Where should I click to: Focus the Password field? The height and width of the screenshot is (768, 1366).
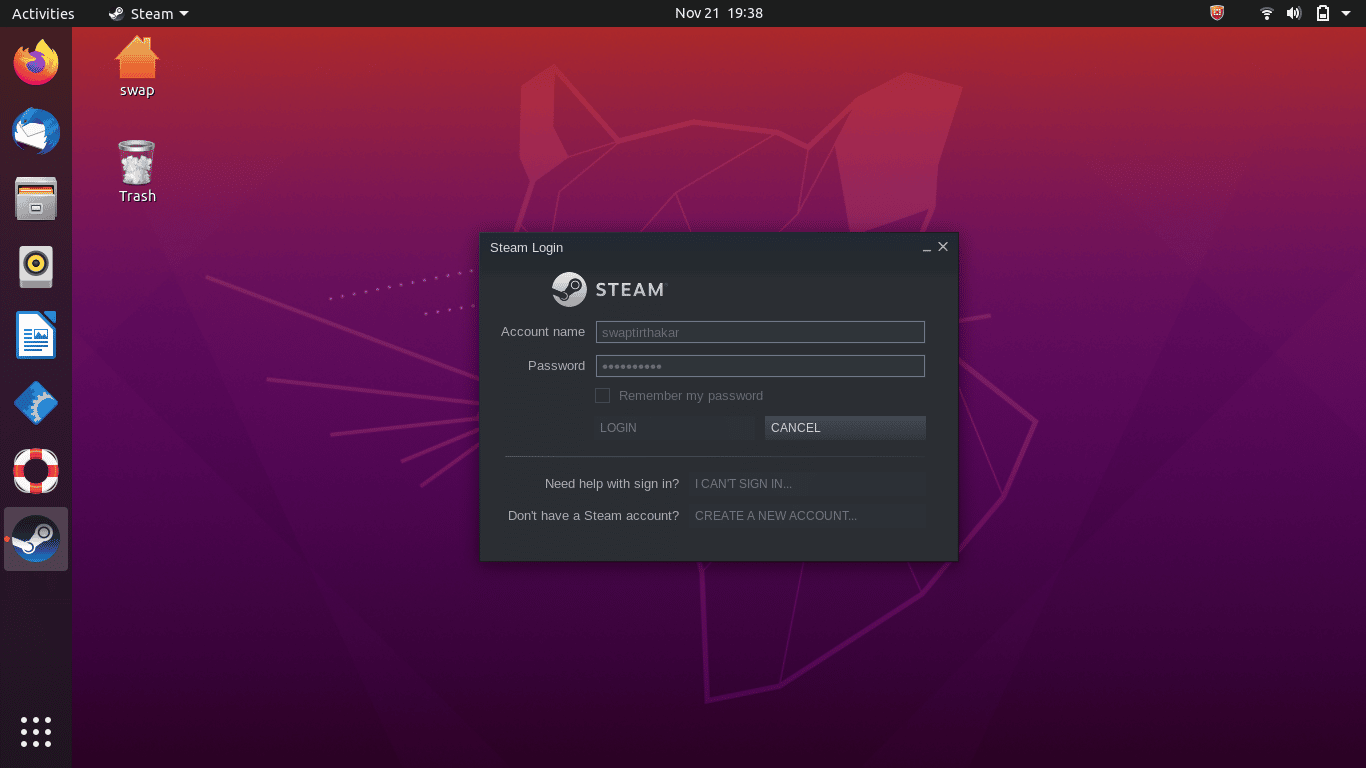click(x=760, y=366)
